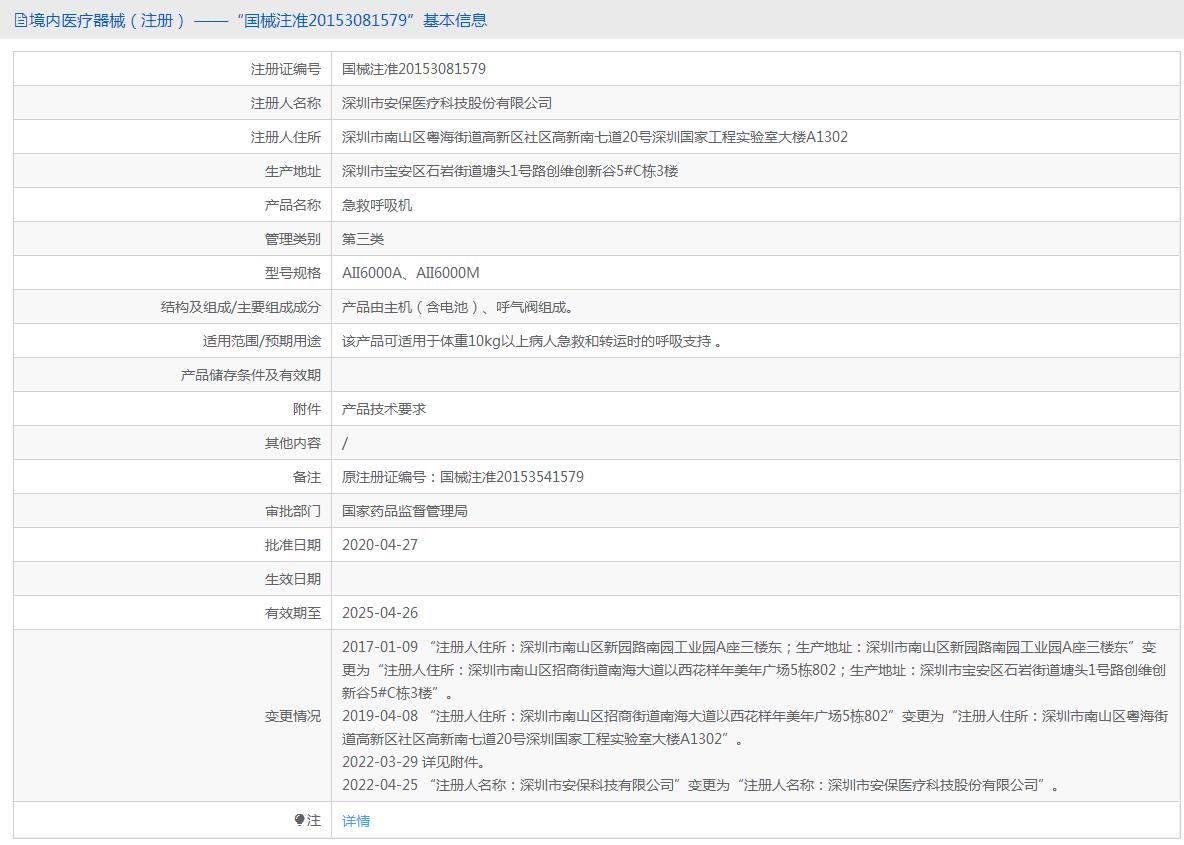Select the 注册证编号 value 国械注准20153081579 in the table
Viewport: 1184px width, 845px height.
pos(414,69)
